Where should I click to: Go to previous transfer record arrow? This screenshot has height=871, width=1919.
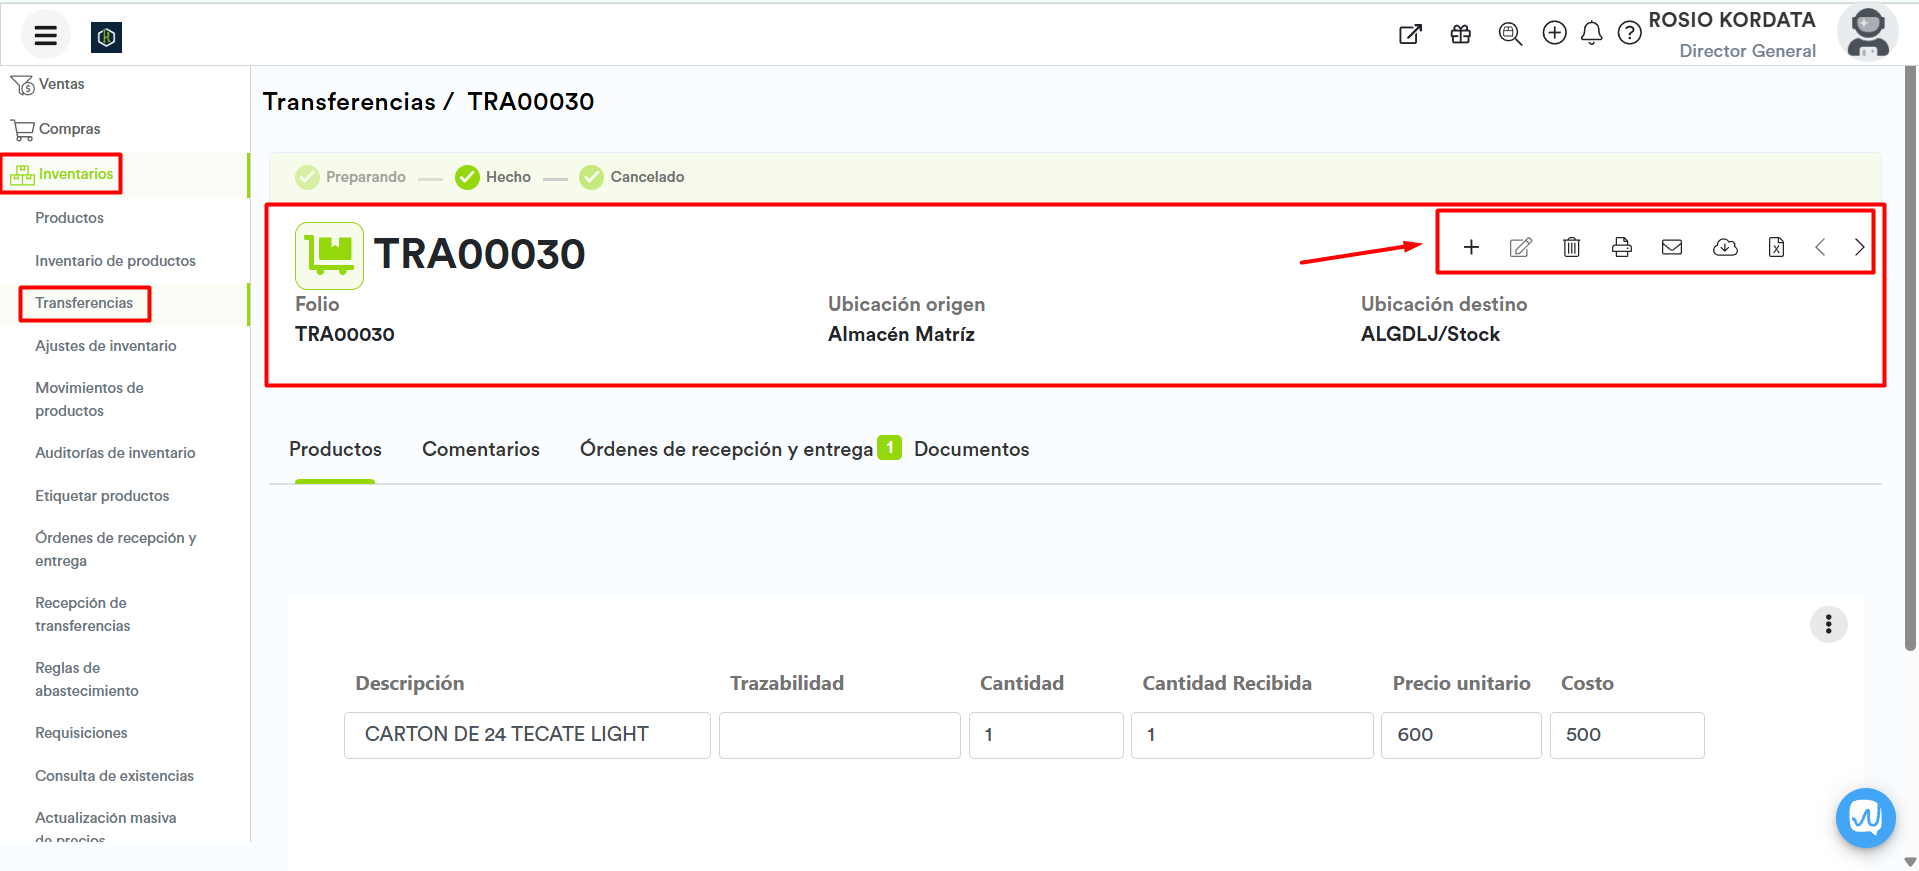pos(1820,247)
